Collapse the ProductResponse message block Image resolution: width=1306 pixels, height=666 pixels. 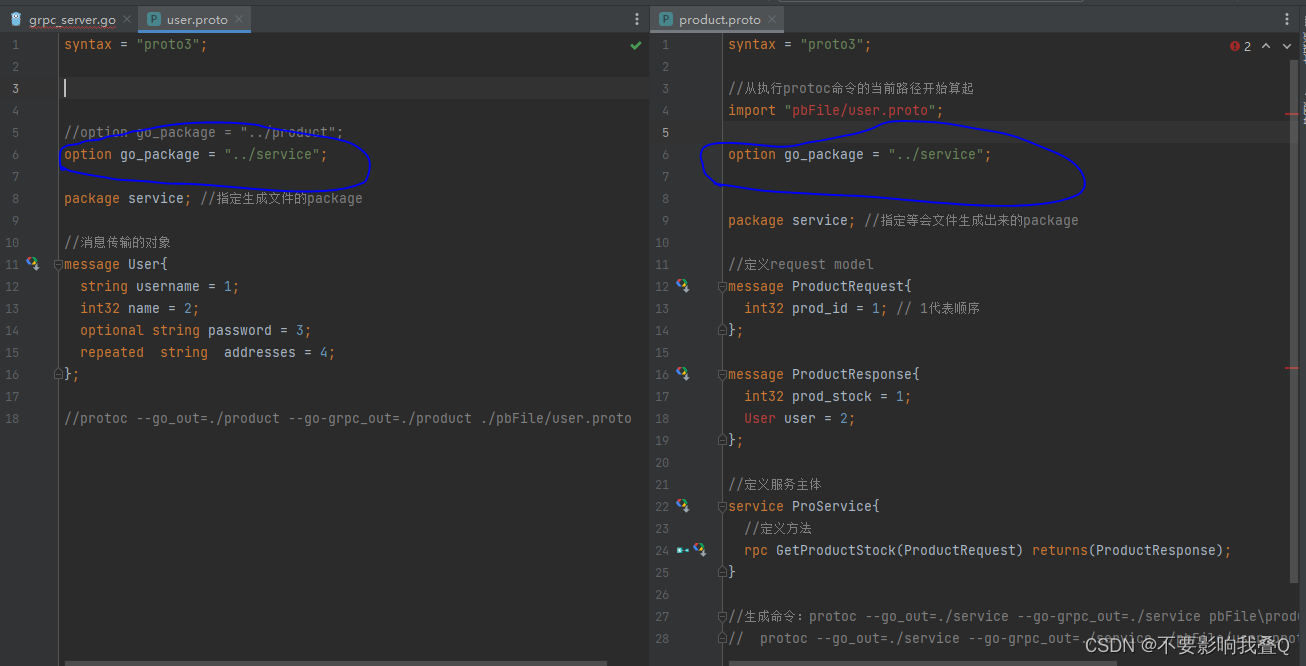click(x=721, y=374)
